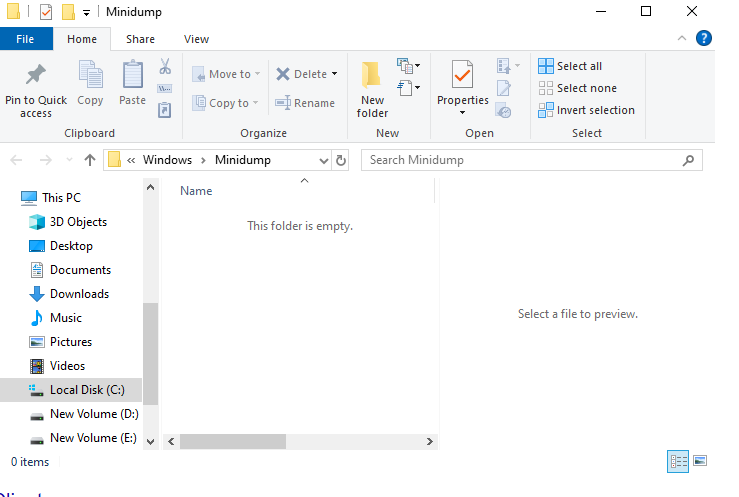
Task: Click navigation pane scroll down arrow
Action: tap(150, 442)
